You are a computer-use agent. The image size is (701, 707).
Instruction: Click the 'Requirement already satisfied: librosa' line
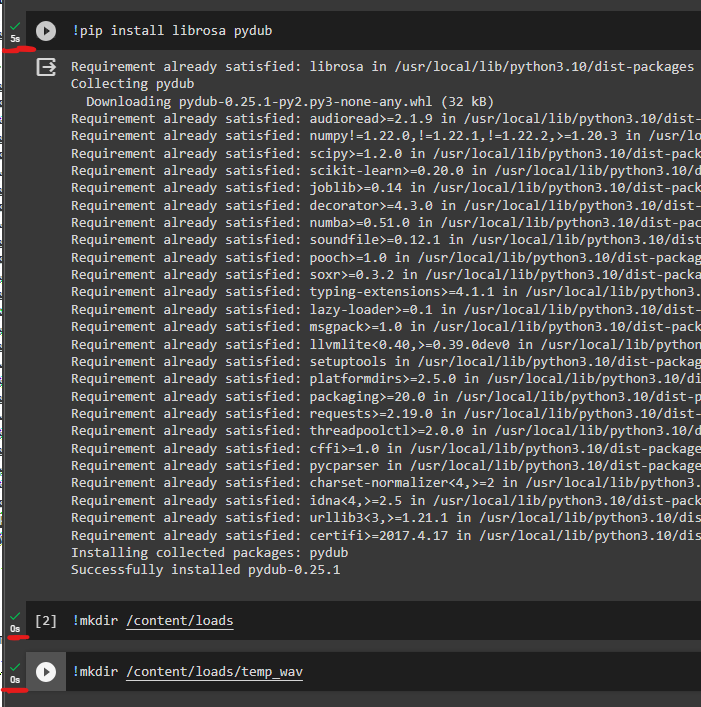tap(382, 67)
